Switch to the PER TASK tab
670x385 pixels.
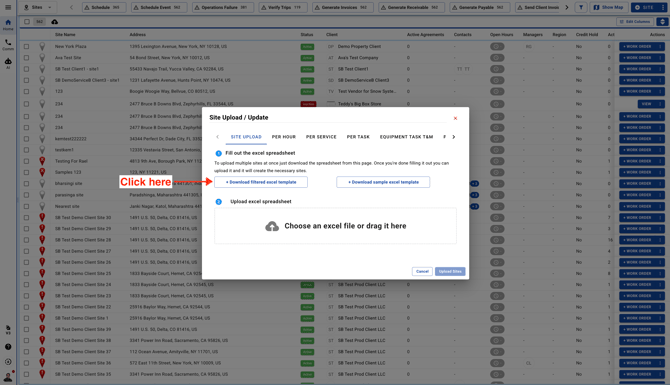pos(358,137)
